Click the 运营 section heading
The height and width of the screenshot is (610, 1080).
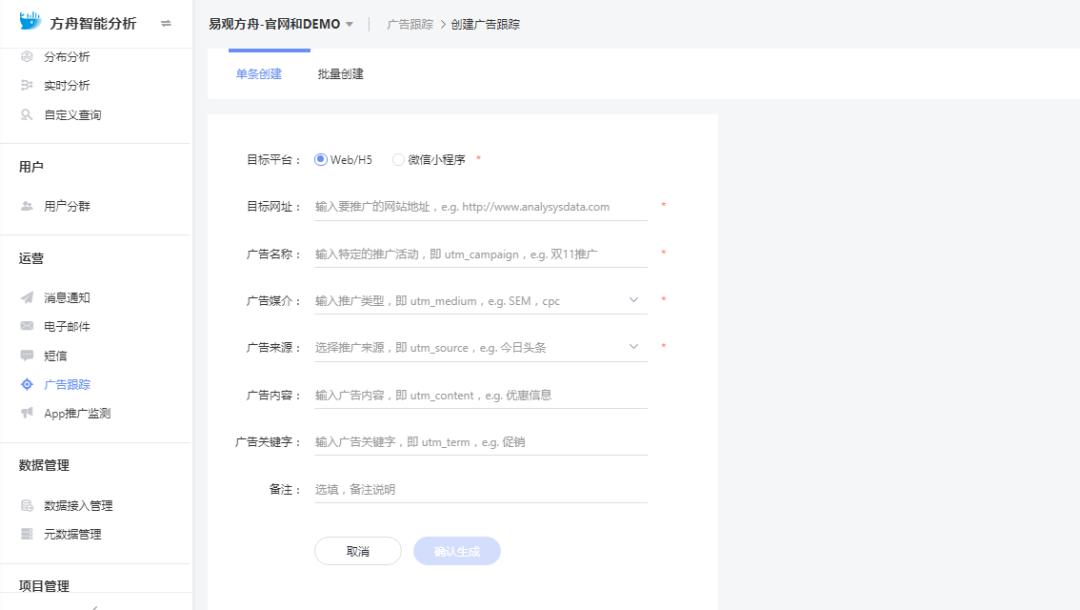(31, 258)
